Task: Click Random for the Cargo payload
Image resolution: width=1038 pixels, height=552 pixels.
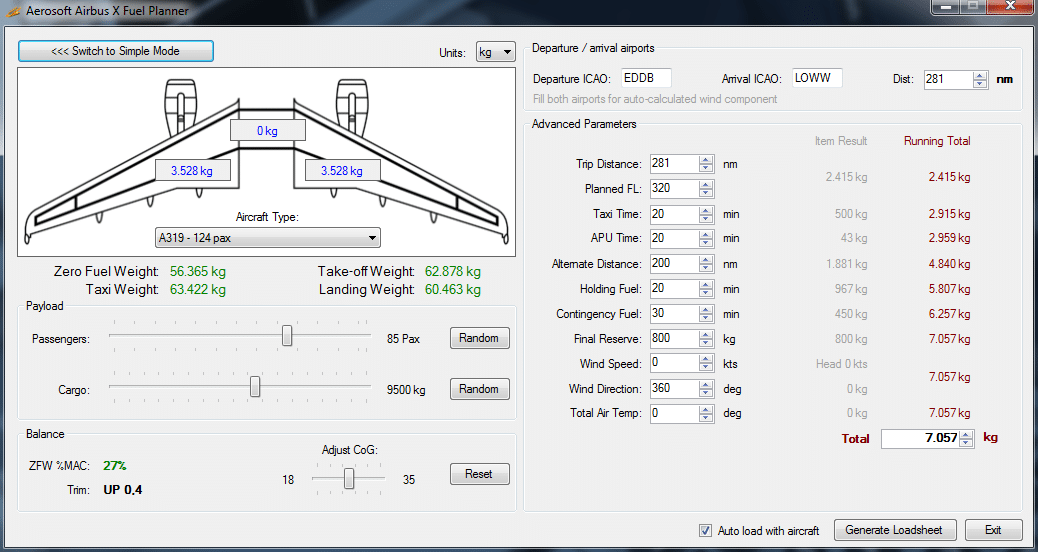Action: tap(479, 389)
